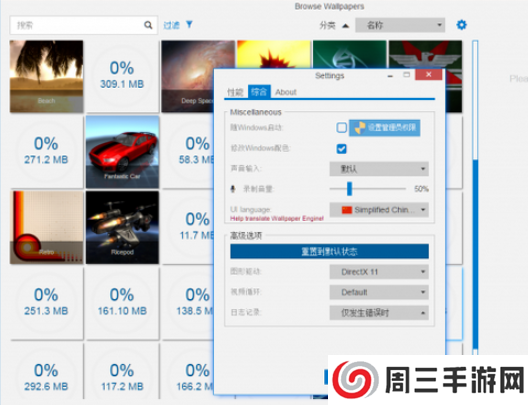Screen dimensions: 528x405
Task: Click the Miscellaneous group heading
Action: 256,112
